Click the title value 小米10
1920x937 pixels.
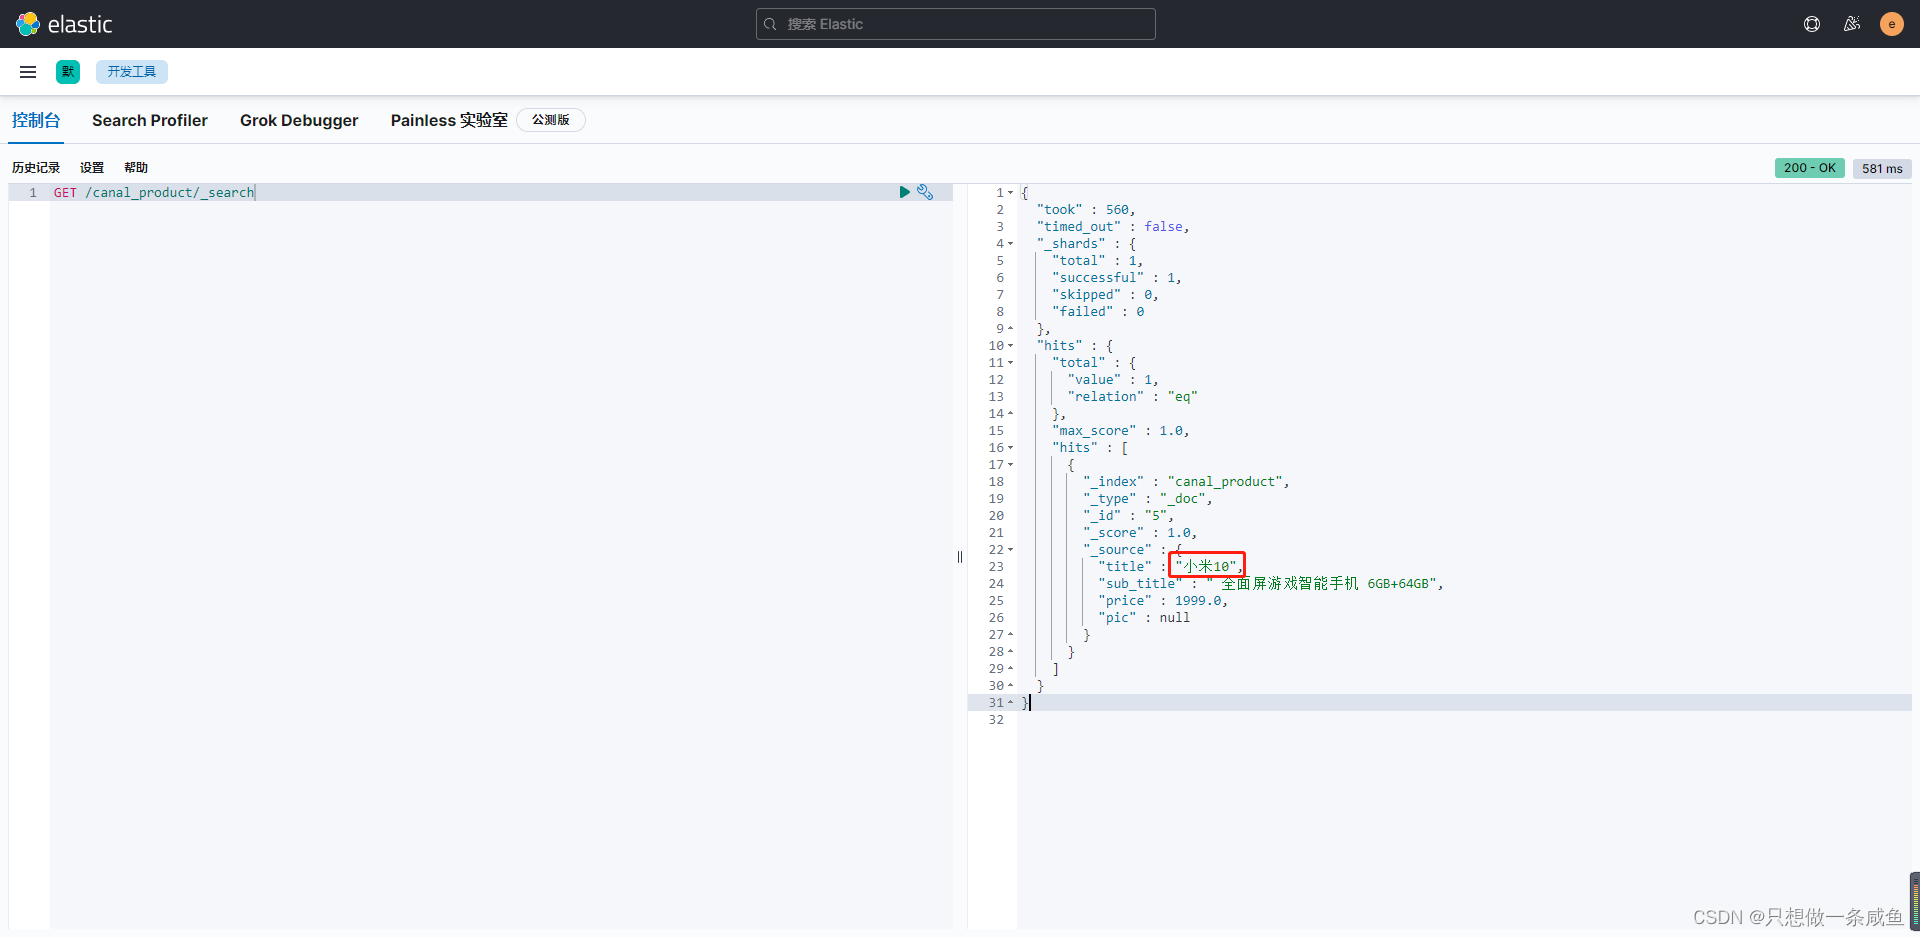1207,567
